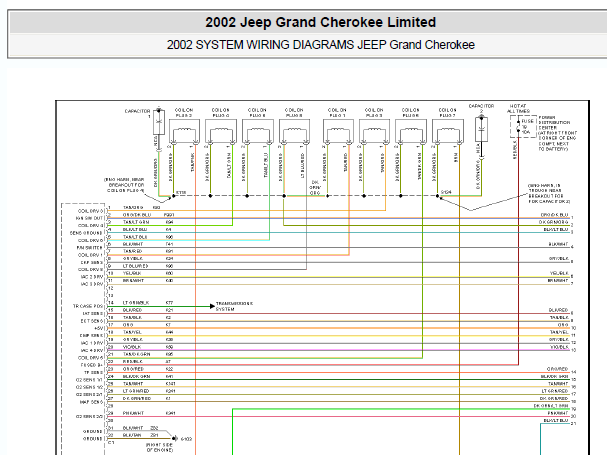Click the '(RIGHT SIDE OF ENGINE)' ground note

159,448
